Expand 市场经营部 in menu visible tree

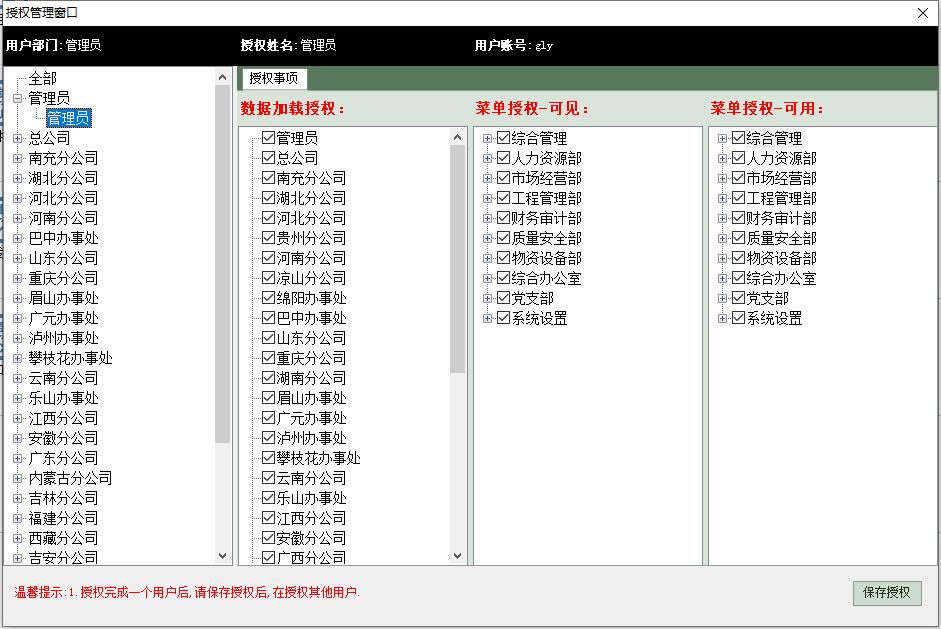point(487,178)
